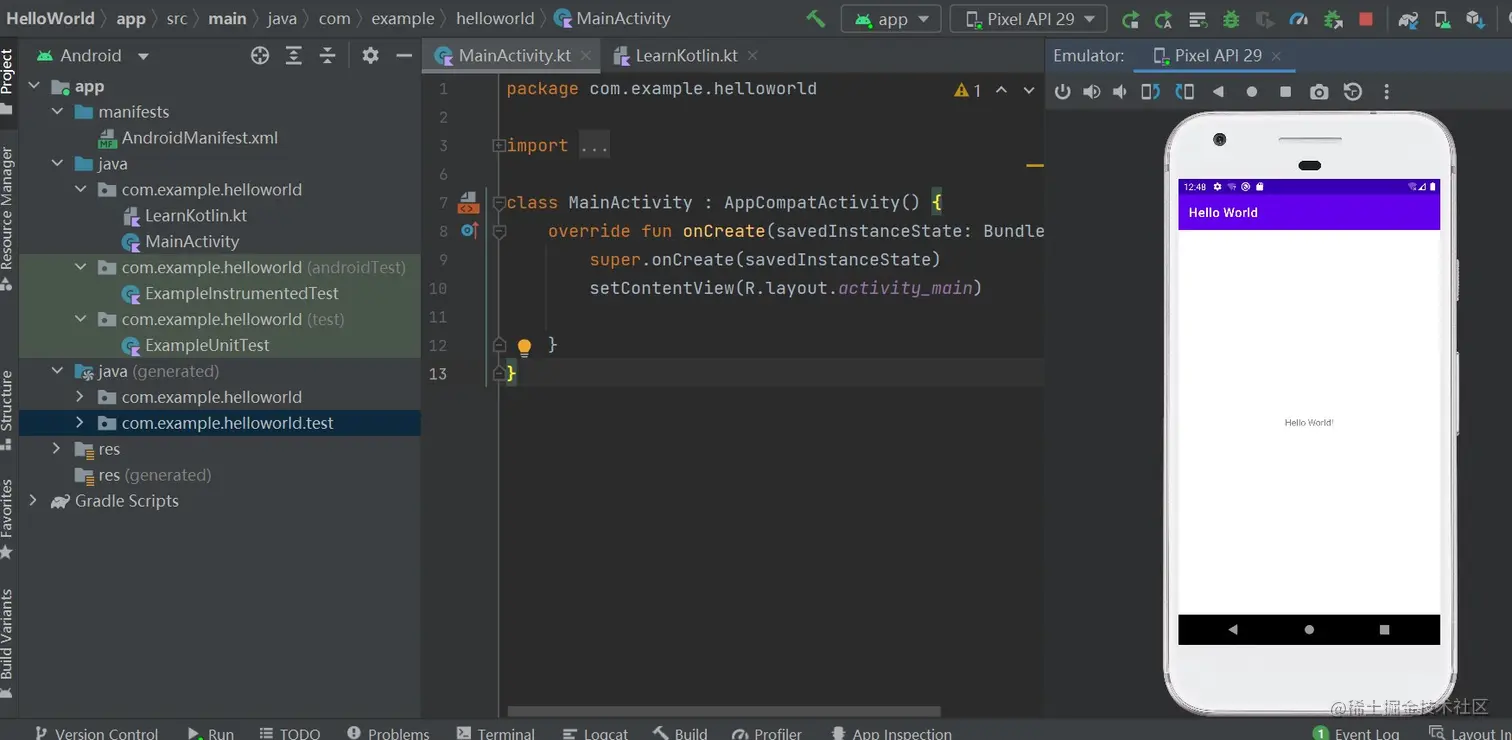This screenshot has height=740, width=1512.
Task: Rotate emulator left
Action: click(x=1151, y=92)
